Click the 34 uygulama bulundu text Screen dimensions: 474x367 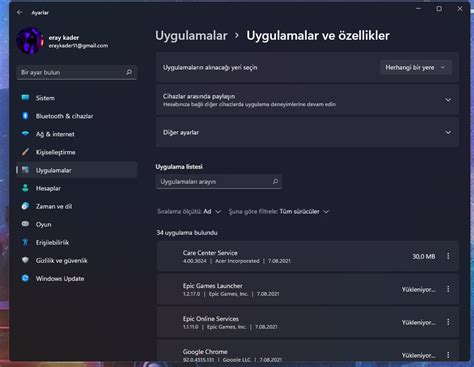tap(187, 233)
